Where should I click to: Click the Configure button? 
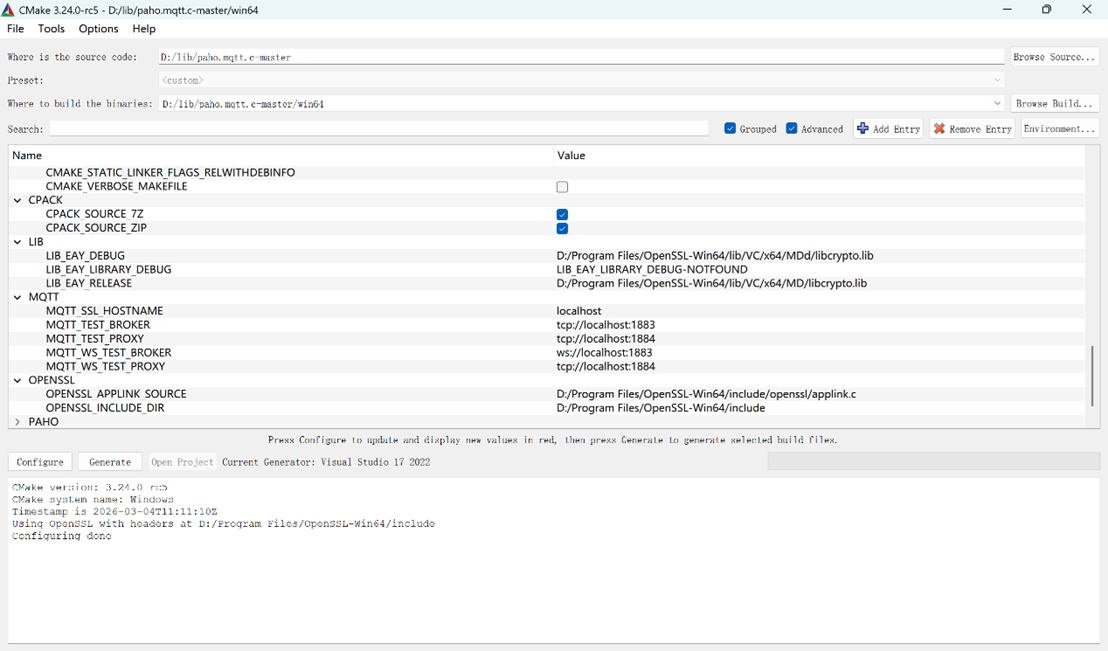[40, 462]
